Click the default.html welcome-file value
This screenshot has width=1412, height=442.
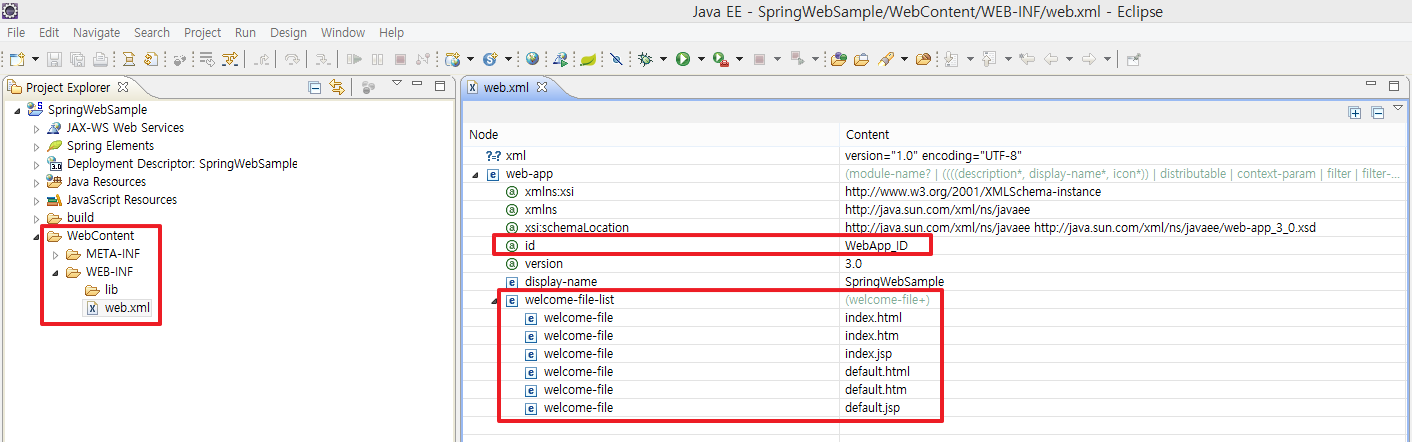[877, 372]
